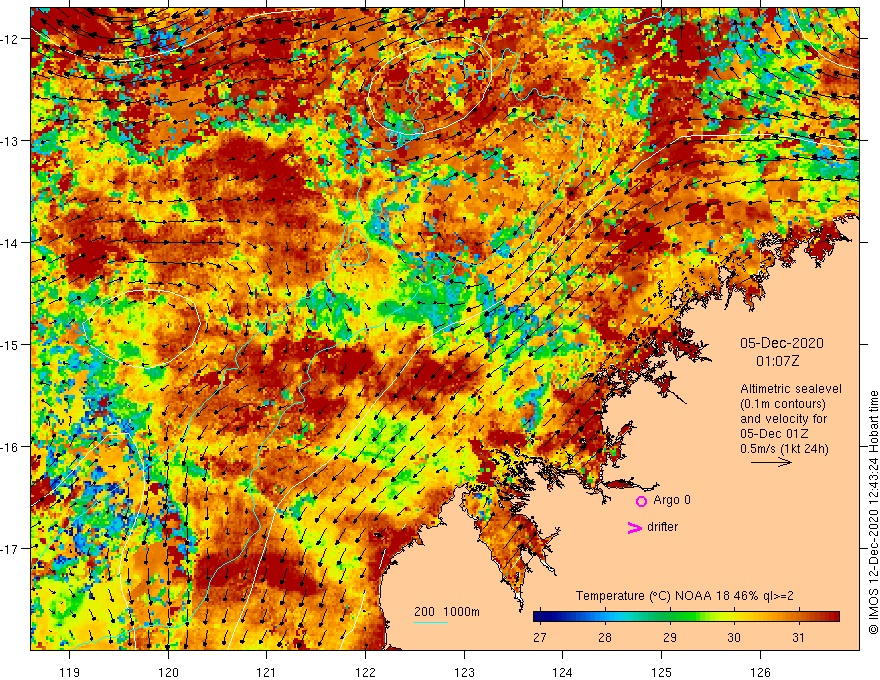The height and width of the screenshot is (680, 880).
Task: Click the 'drifter' legend label
Action: pyautogui.click(x=662, y=527)
